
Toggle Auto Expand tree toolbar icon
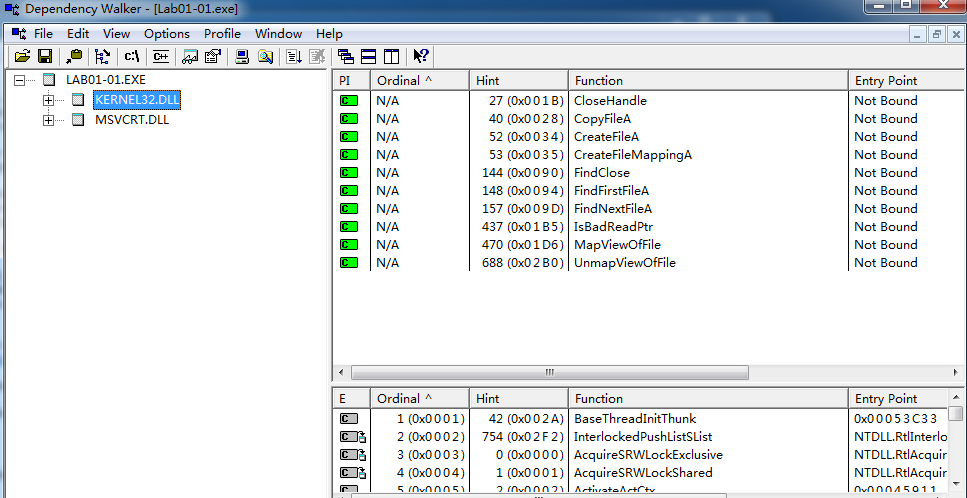(x=102, y=57)
